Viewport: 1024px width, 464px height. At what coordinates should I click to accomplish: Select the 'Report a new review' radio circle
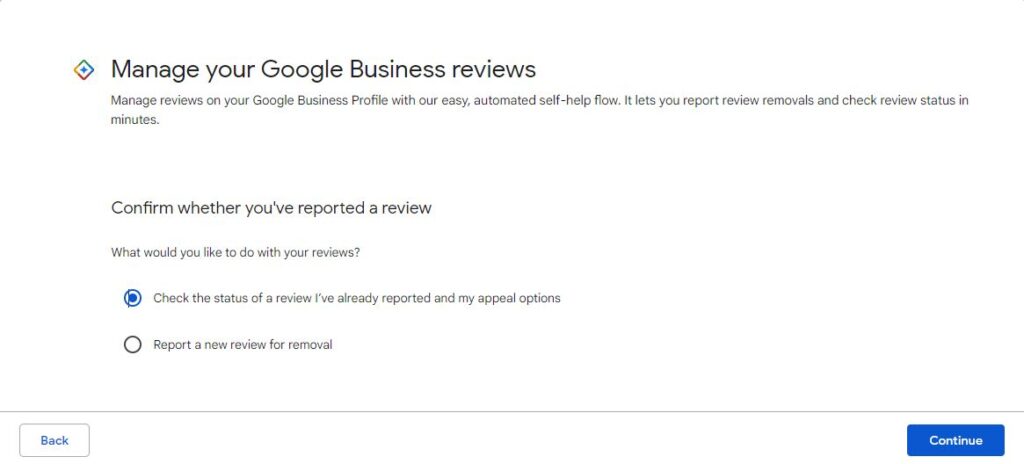tap(133, 344)
